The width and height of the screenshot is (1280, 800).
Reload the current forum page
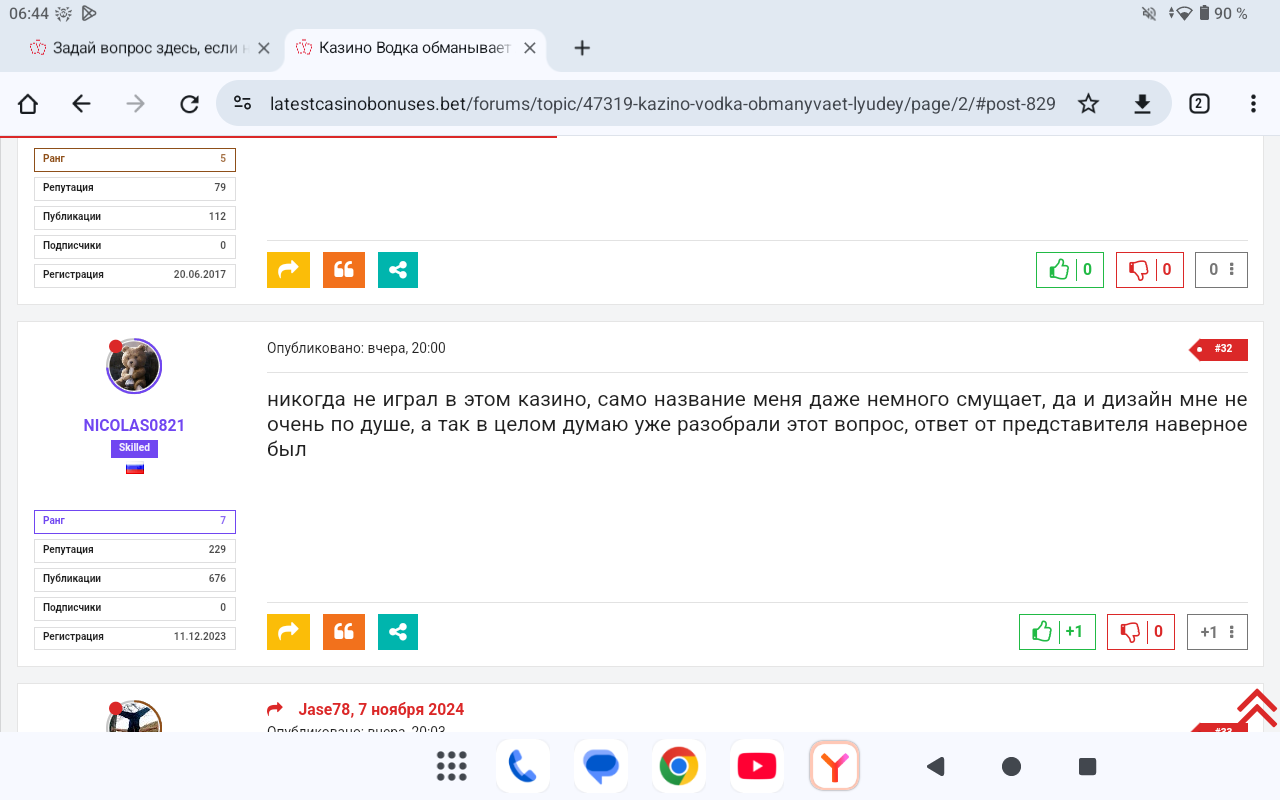(x=189, y=104)
